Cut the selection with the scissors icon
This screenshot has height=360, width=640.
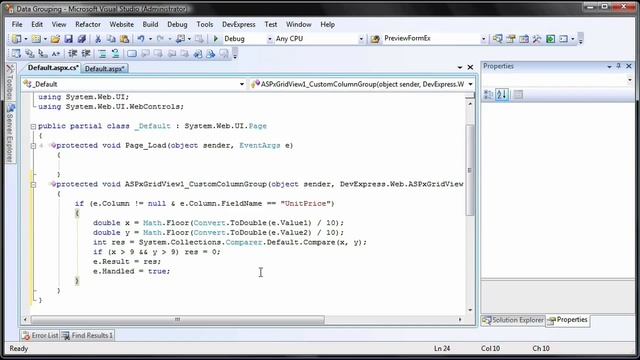click(98, 39)
